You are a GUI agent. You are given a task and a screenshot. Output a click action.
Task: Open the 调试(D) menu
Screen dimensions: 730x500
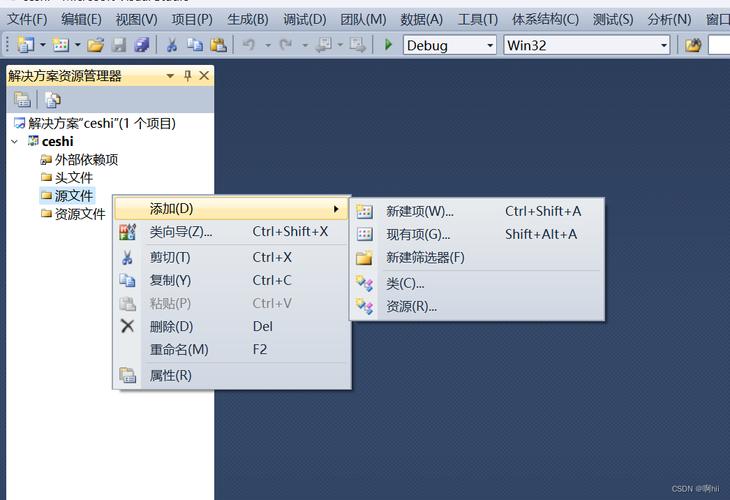point(304,20)
